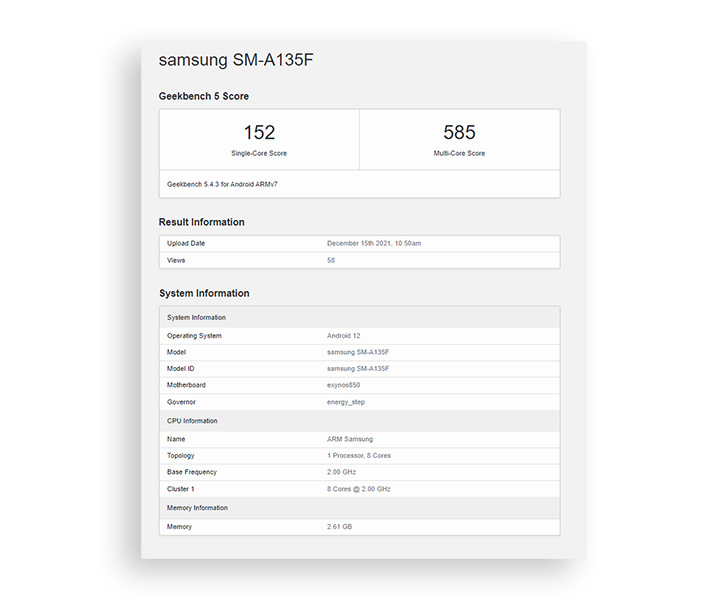Select the 8 Cores @ 2.00 GHz value
The width and height of the screenshot is (728, 600).
click(x=359, y=489)
